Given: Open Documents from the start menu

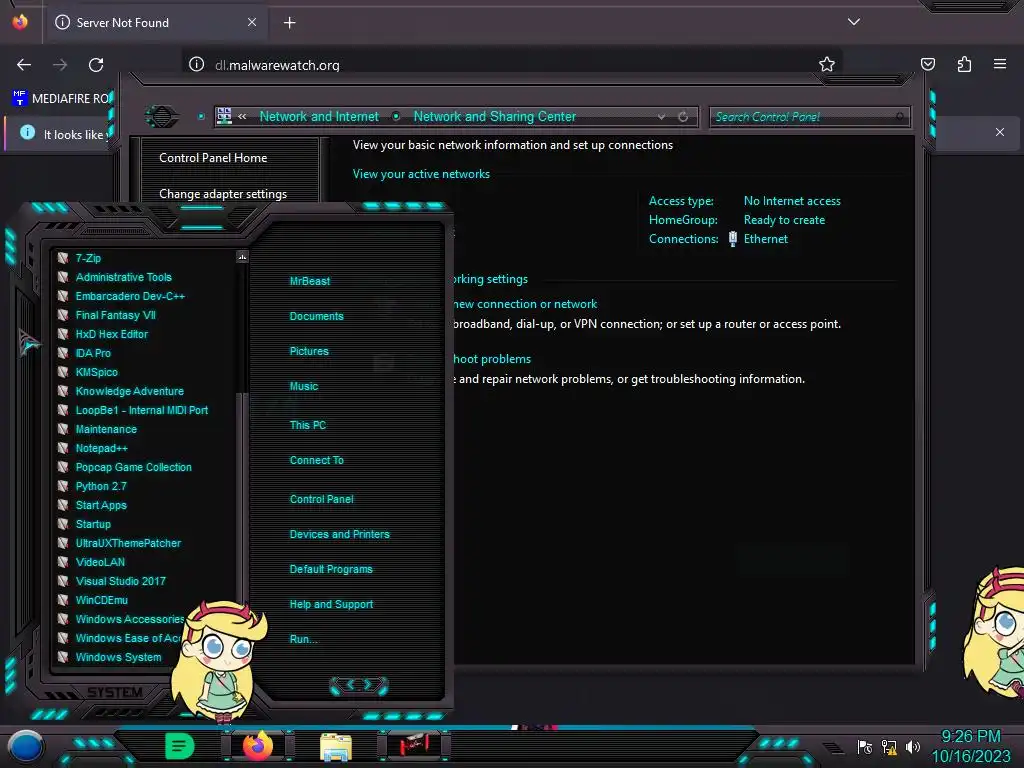Looking at the screenshot, I should click(316, 316).
